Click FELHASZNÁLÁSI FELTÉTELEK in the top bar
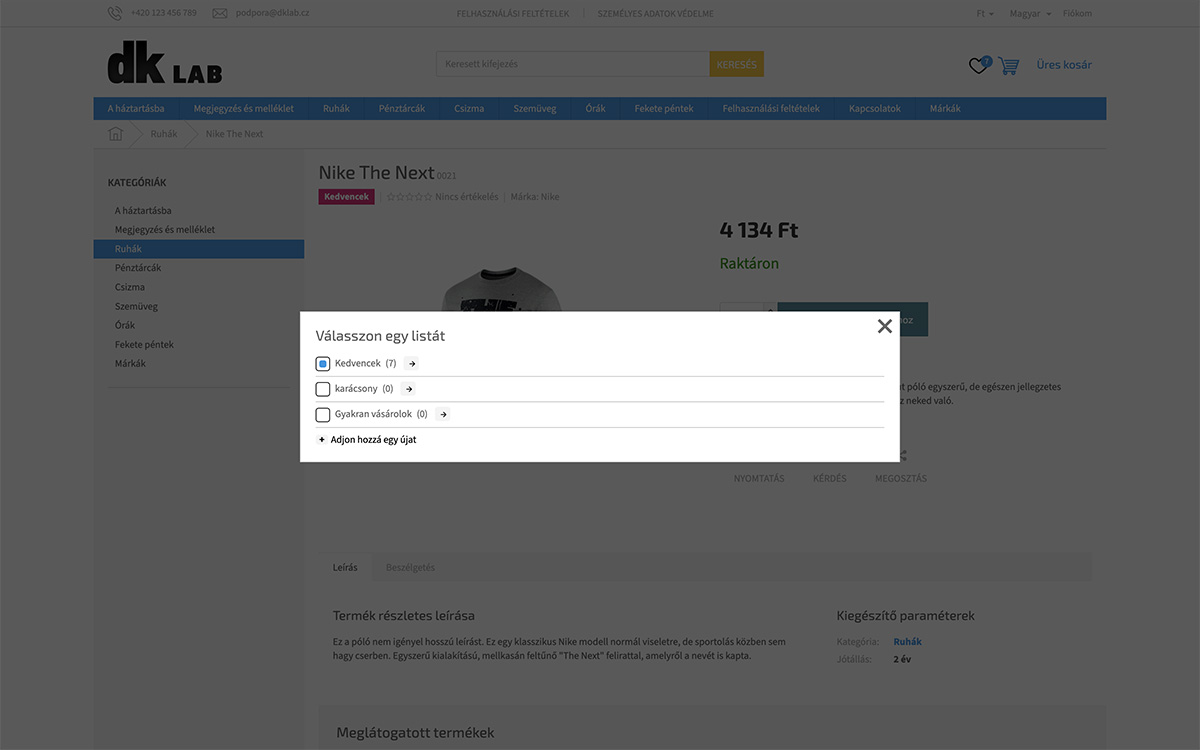The image size is (1200, 750). (513, 14)
